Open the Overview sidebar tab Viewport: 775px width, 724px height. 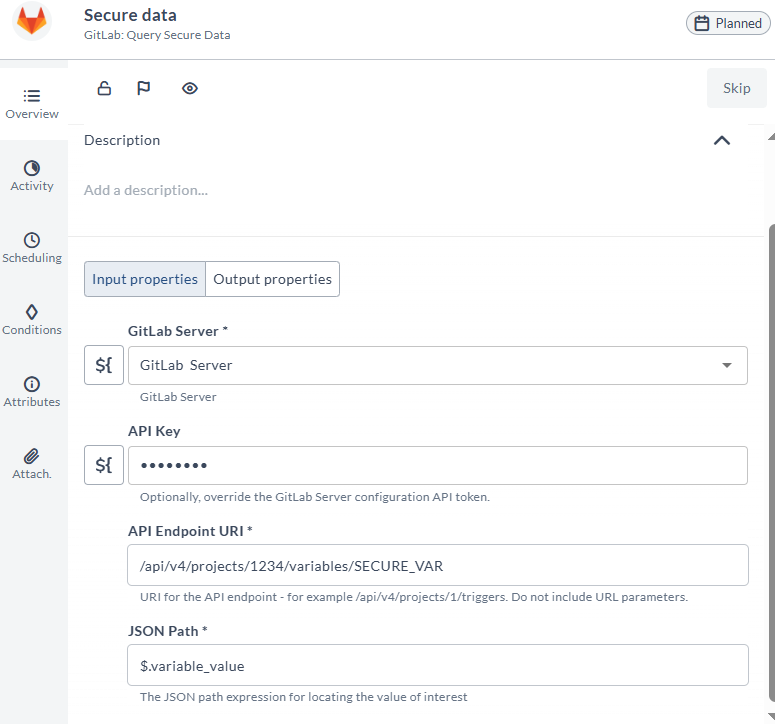32,104
